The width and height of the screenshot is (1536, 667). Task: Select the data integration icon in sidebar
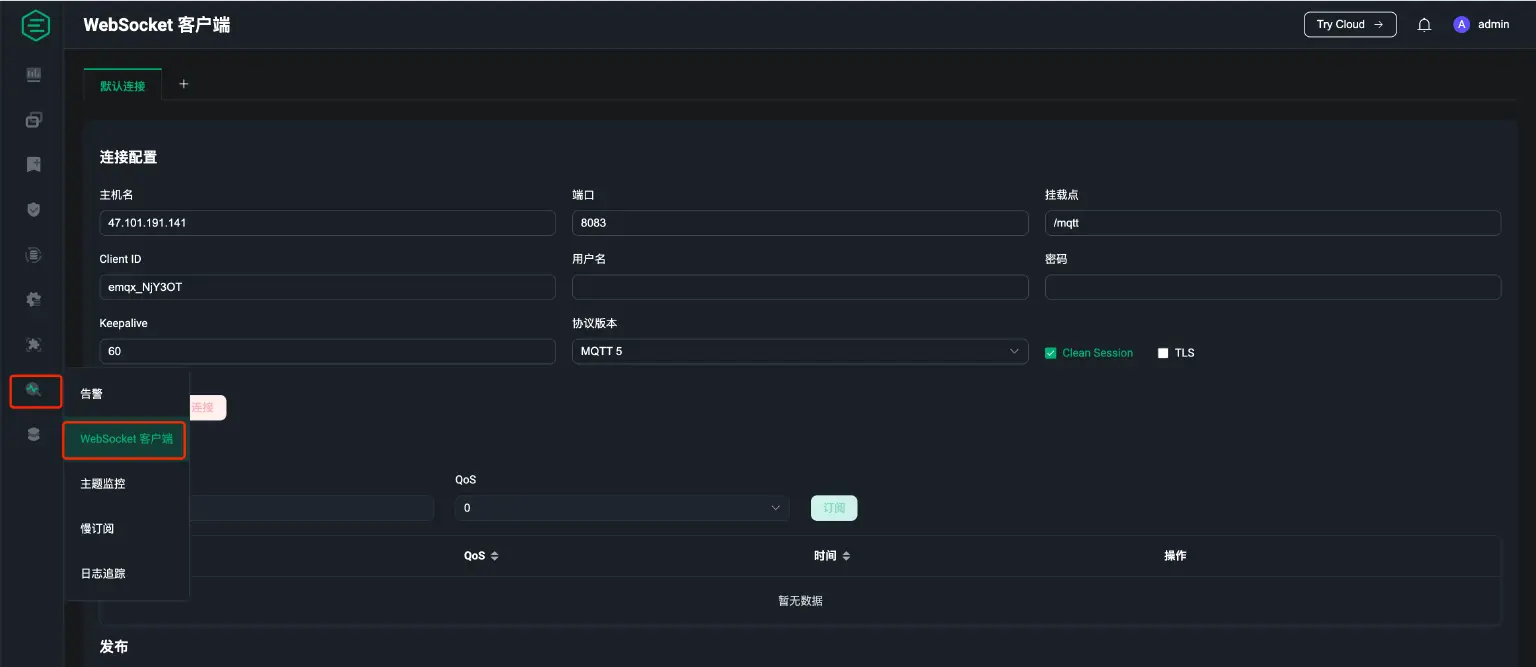(33, 255)
